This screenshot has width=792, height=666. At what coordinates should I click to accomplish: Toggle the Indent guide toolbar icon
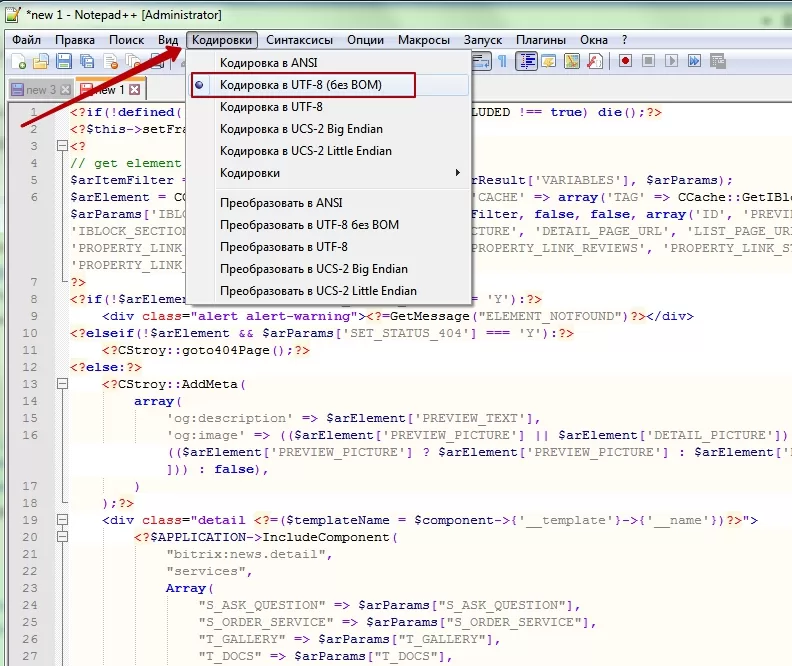(526, 62)
